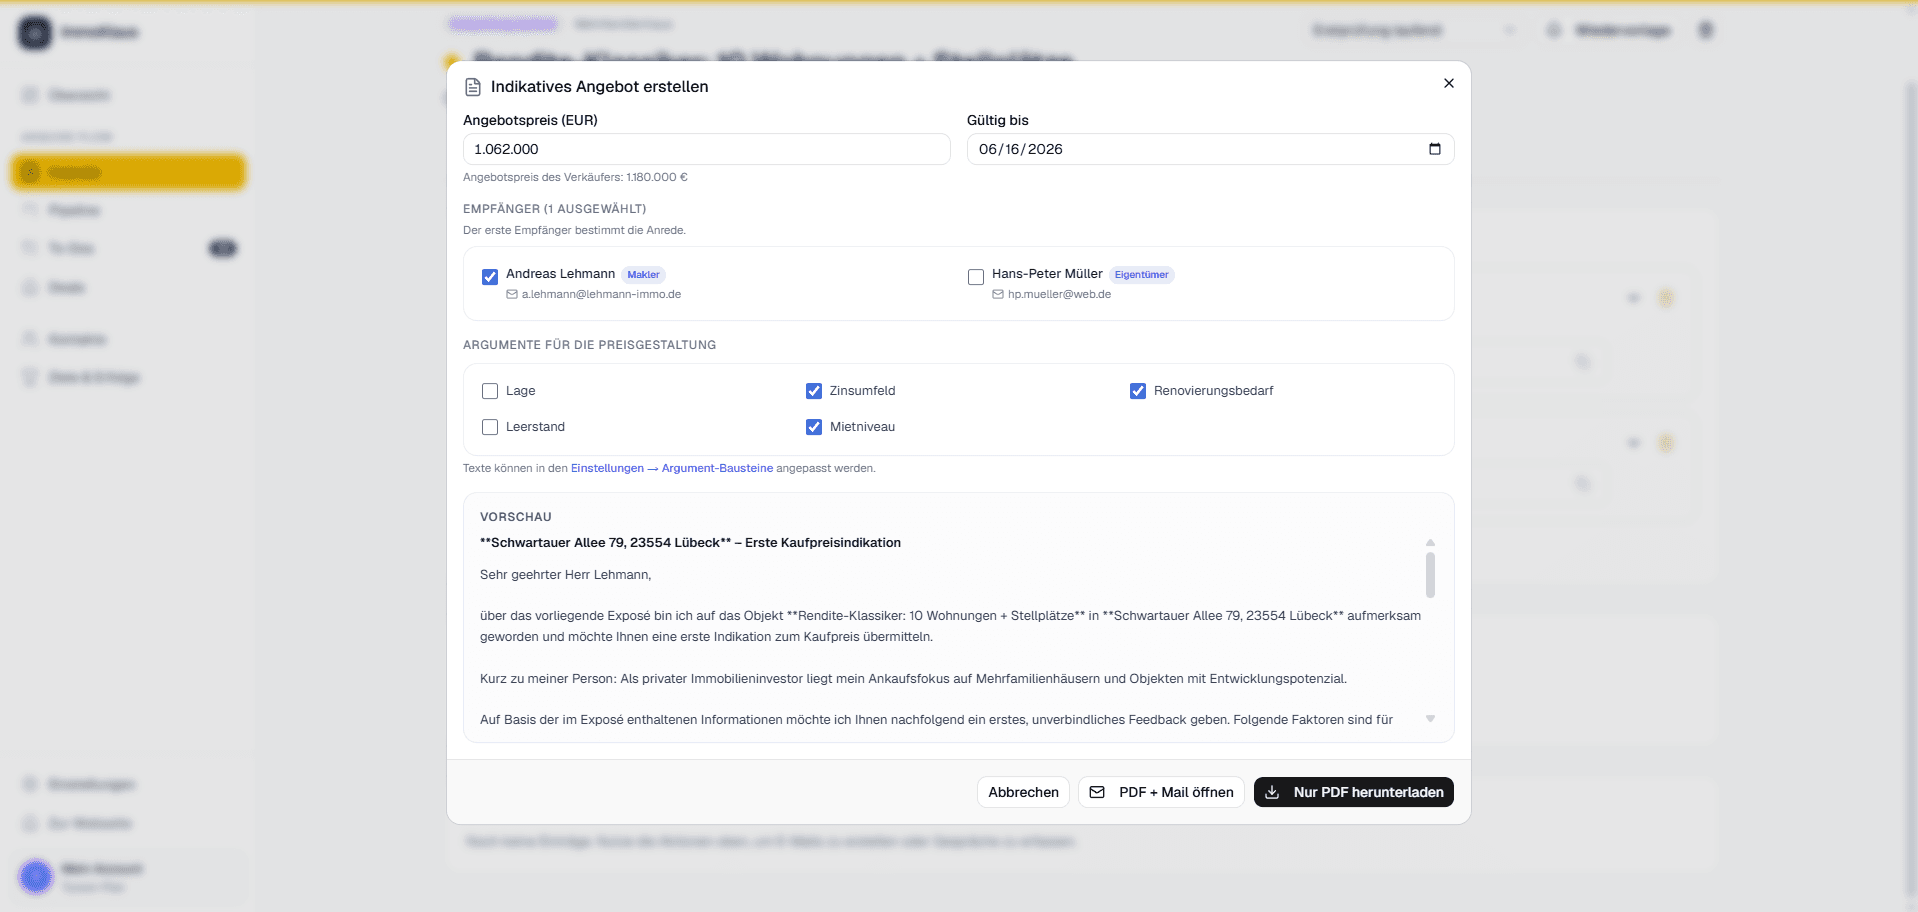Click the 'Kurz zu meiner Person' paragraph
The width and height of the screenshot is (1918, 912).
pos(913,679)
